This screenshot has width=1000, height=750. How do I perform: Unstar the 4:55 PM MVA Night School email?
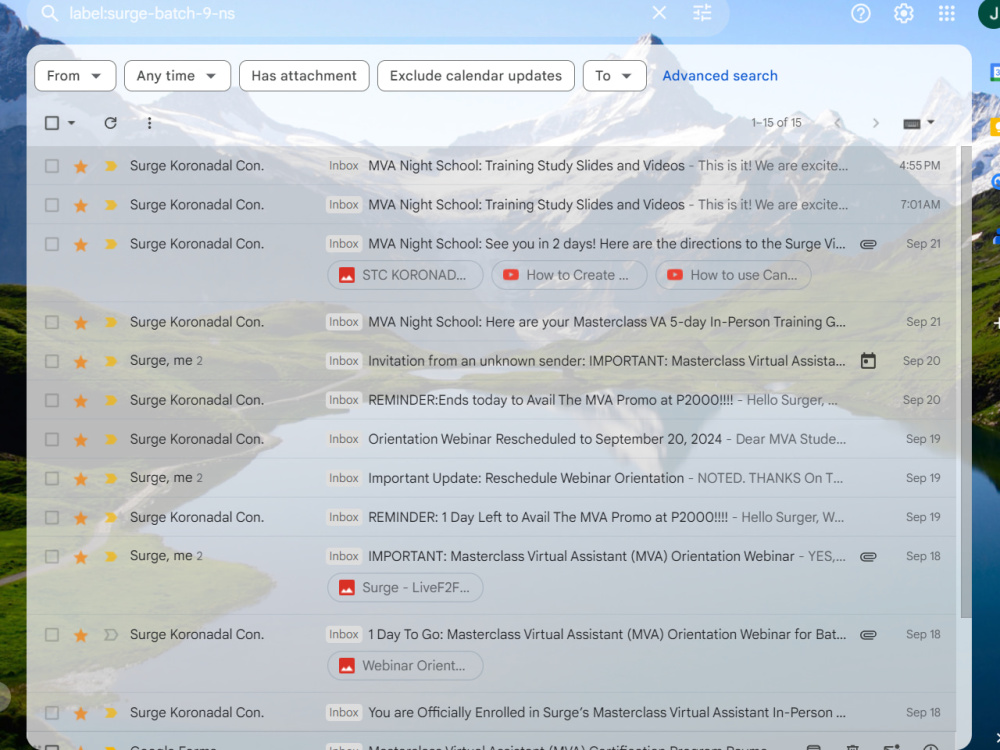point(80,166)
